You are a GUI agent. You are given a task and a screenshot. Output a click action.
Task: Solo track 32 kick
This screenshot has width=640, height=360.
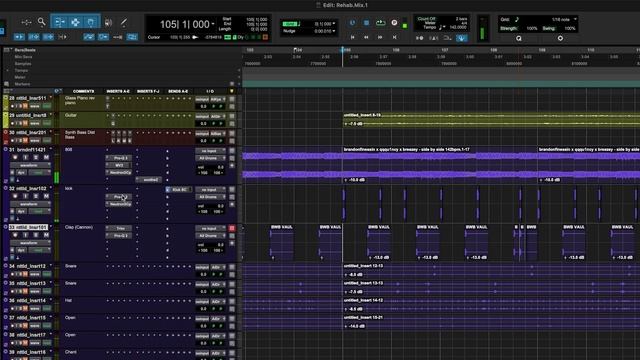pyautogui.click(x=36, y=196)
